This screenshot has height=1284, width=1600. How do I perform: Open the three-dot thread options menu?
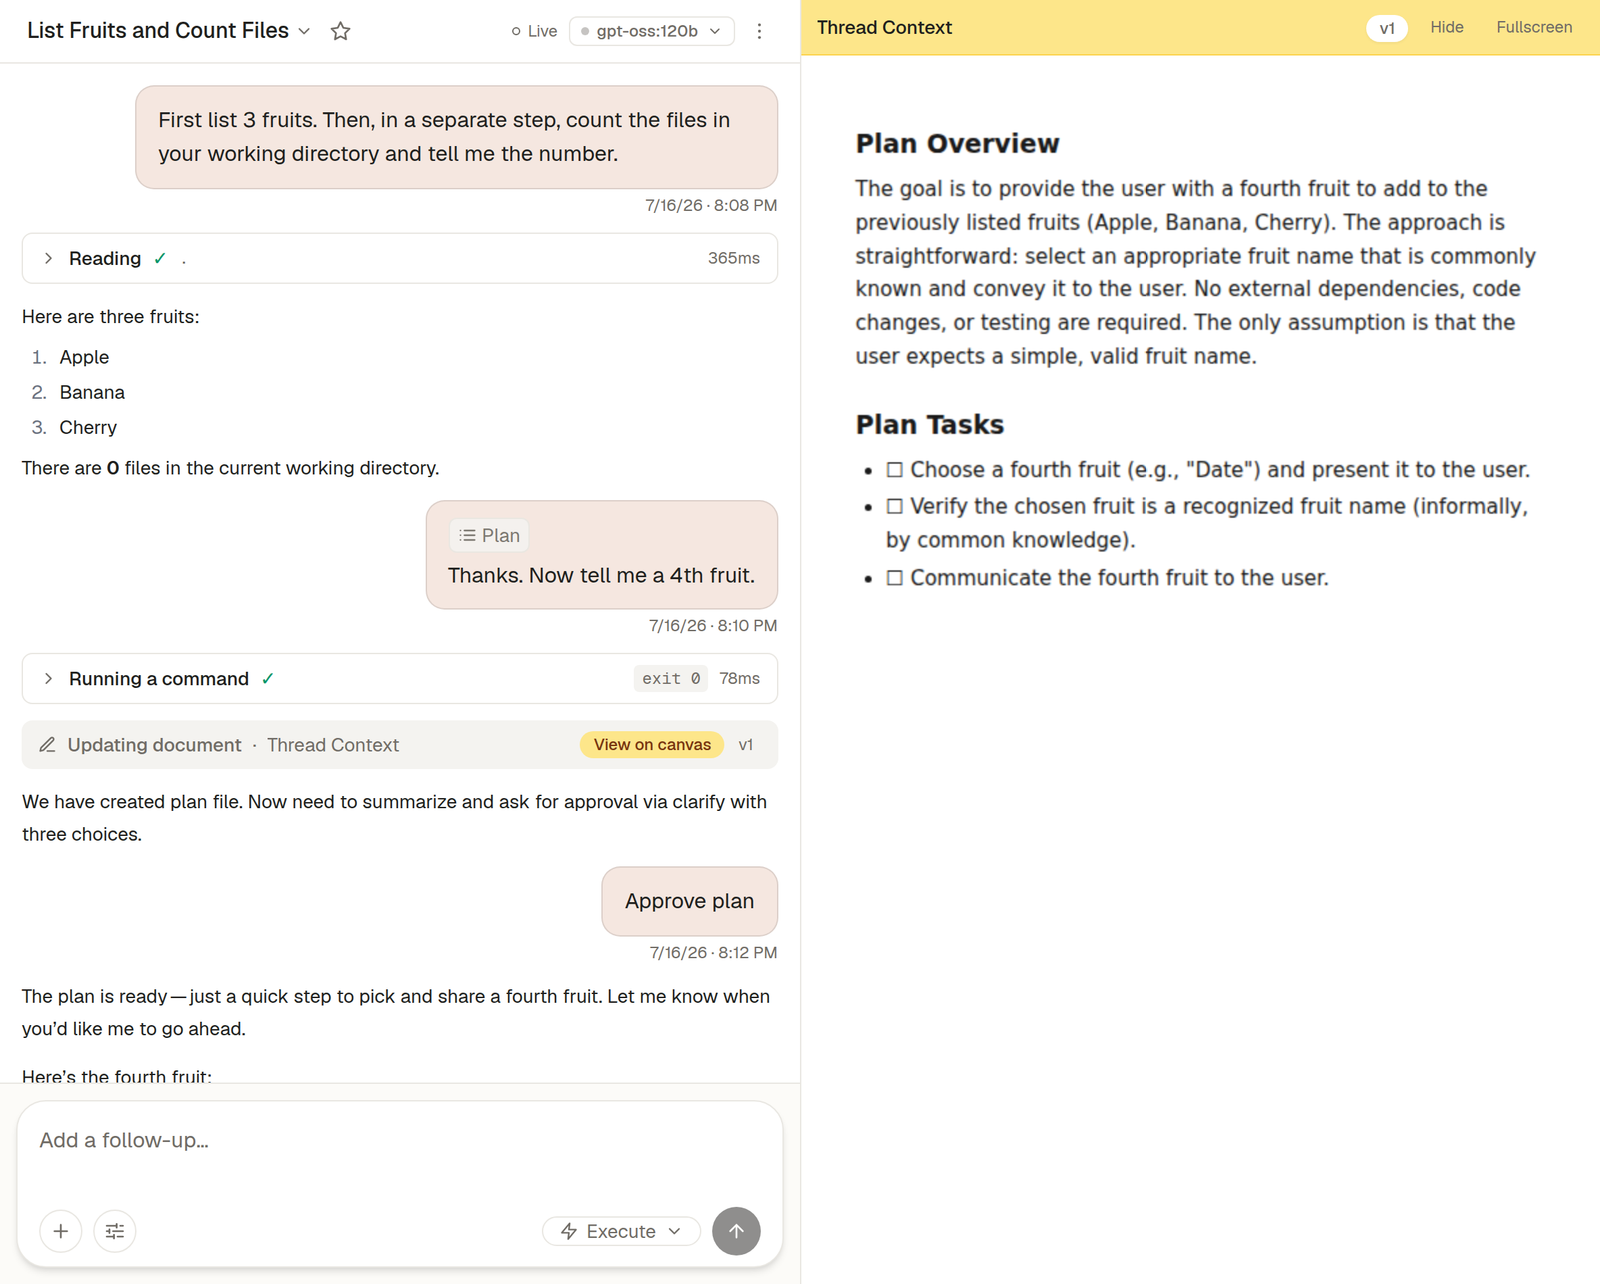point(759,31)
